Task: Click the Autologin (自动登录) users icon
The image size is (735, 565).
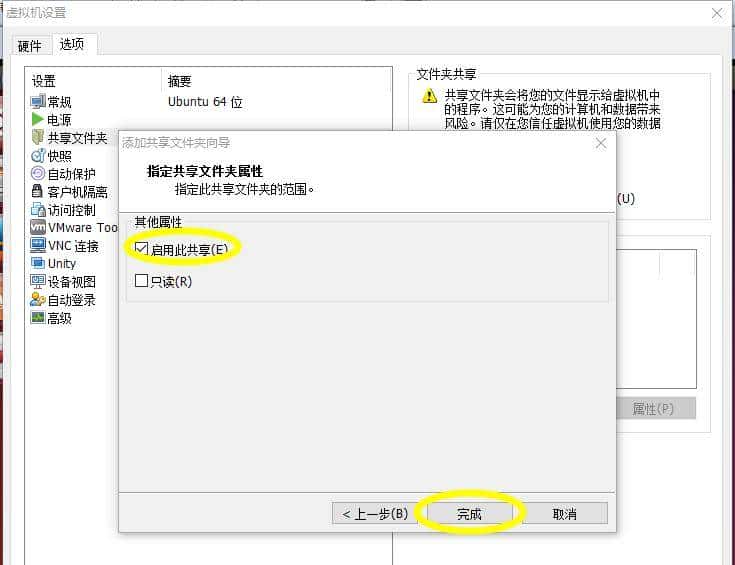Action: tap(38, 300)
